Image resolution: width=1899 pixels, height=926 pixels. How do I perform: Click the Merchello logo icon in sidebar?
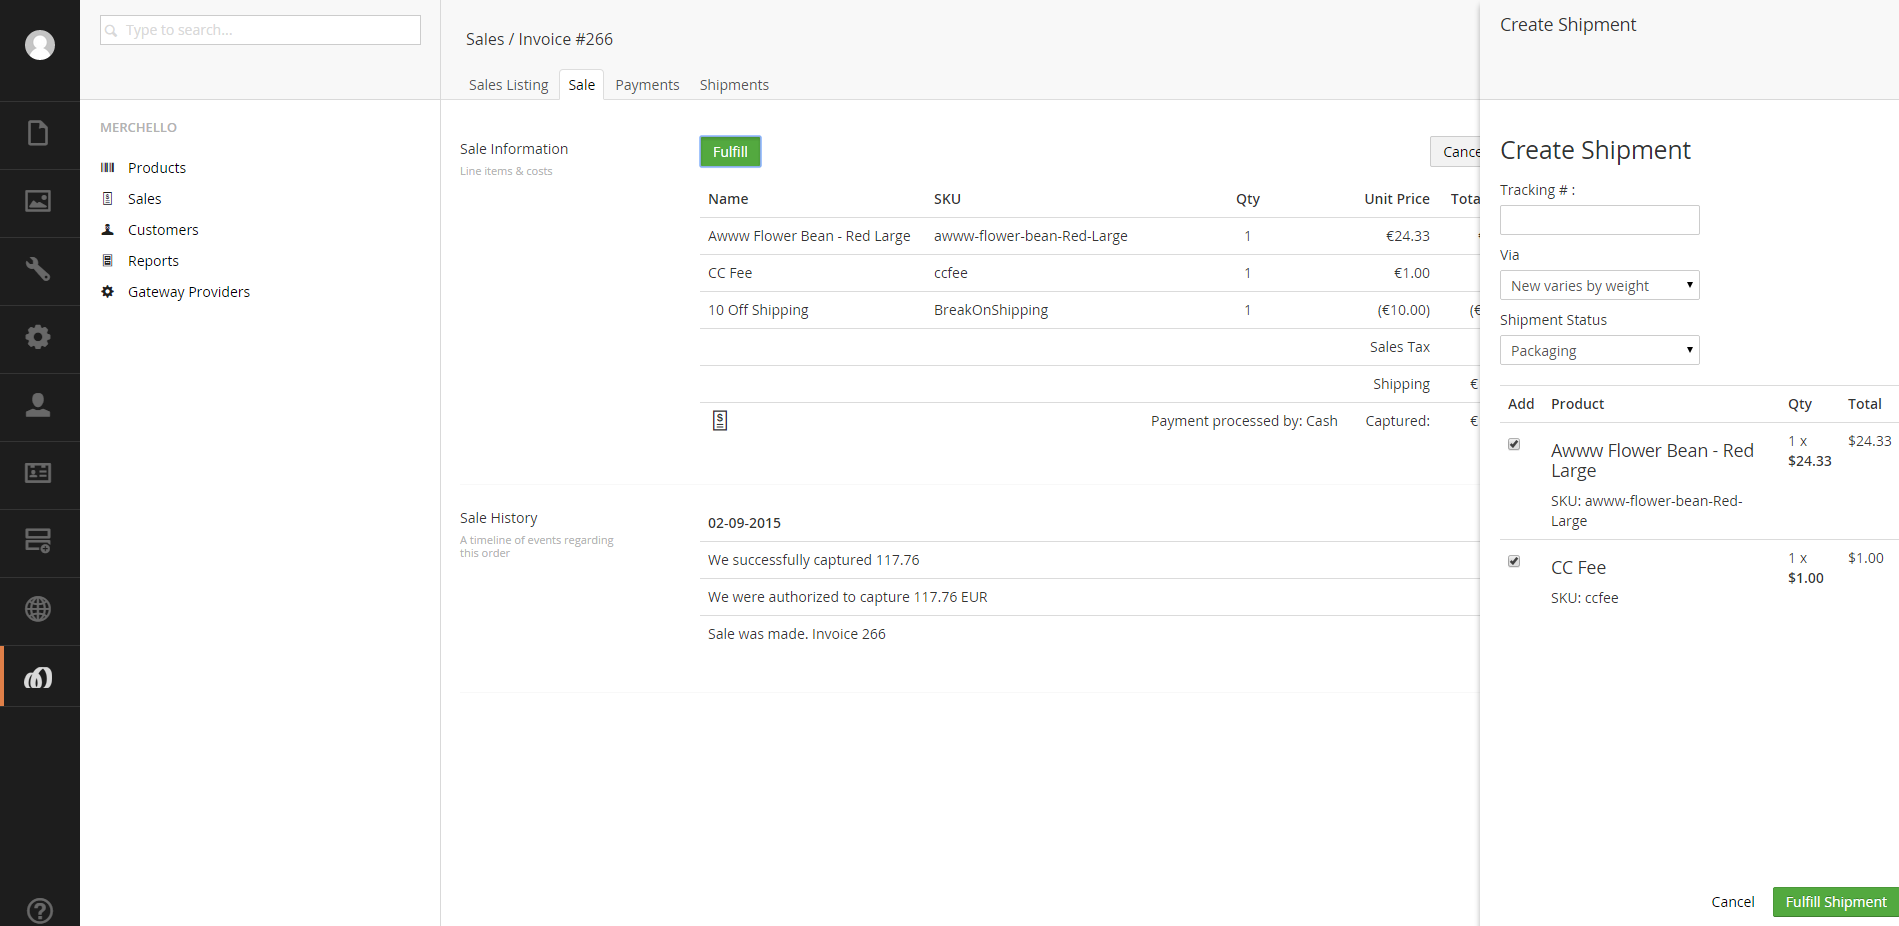click(38, 678)
